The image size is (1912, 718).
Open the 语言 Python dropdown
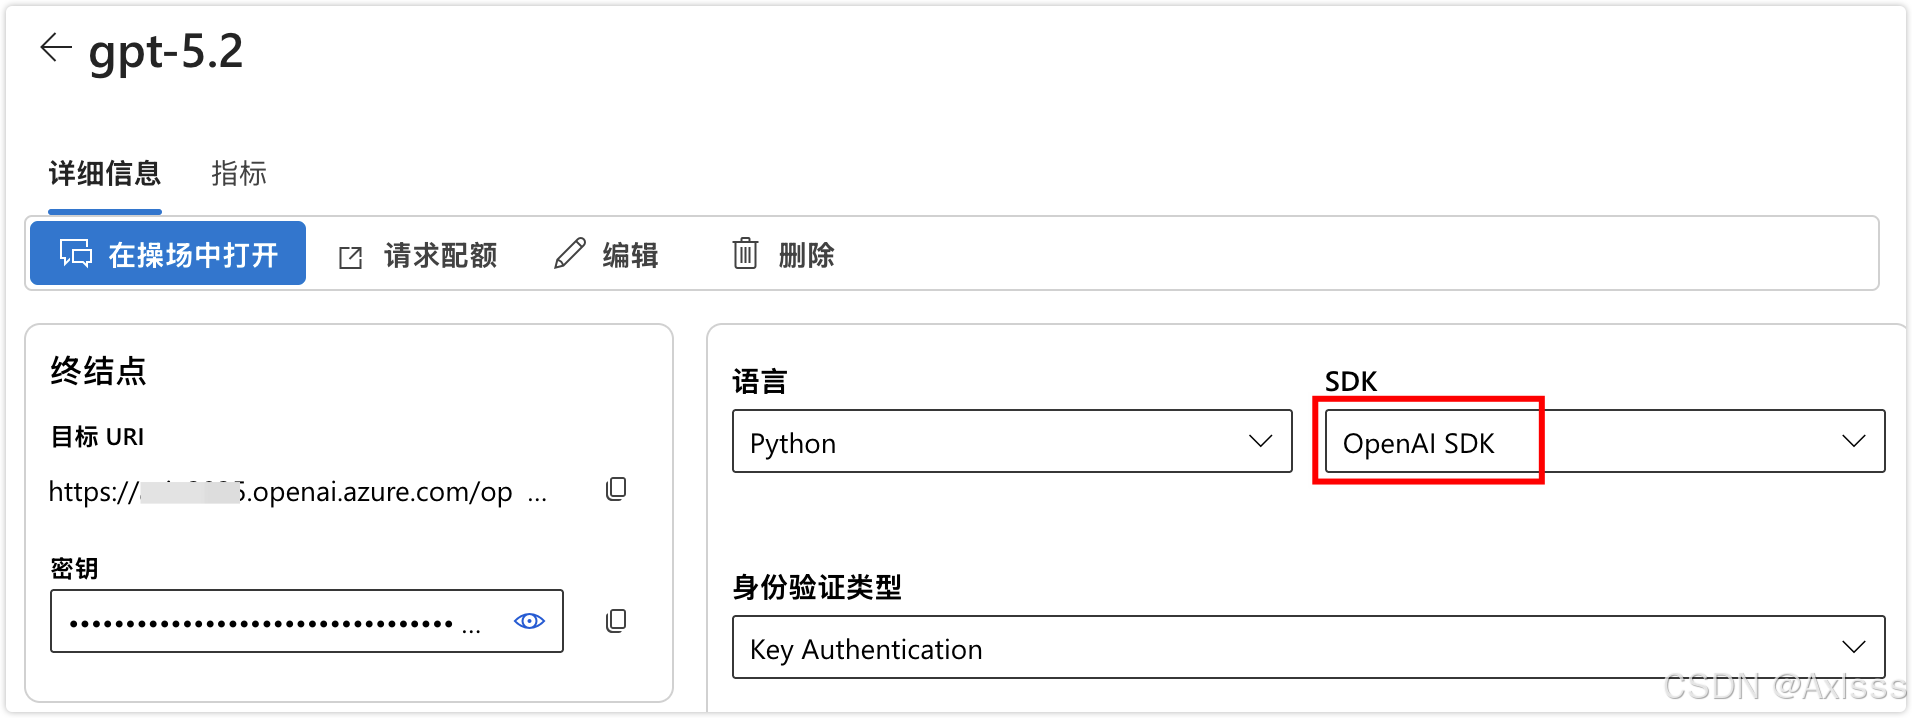[x=1012, y=441]
